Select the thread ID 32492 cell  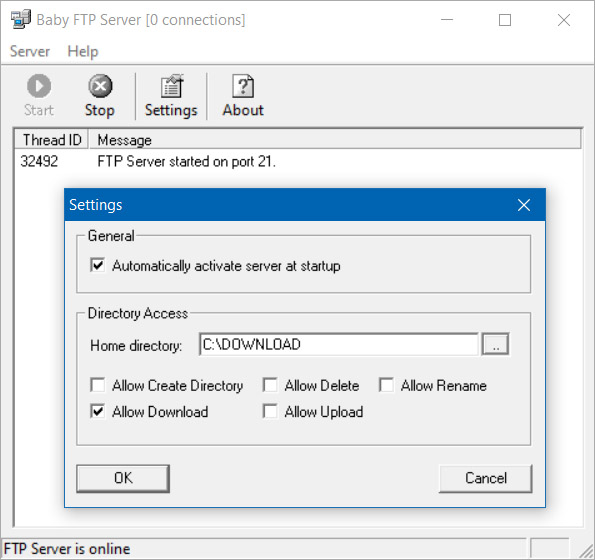(39, 161)
